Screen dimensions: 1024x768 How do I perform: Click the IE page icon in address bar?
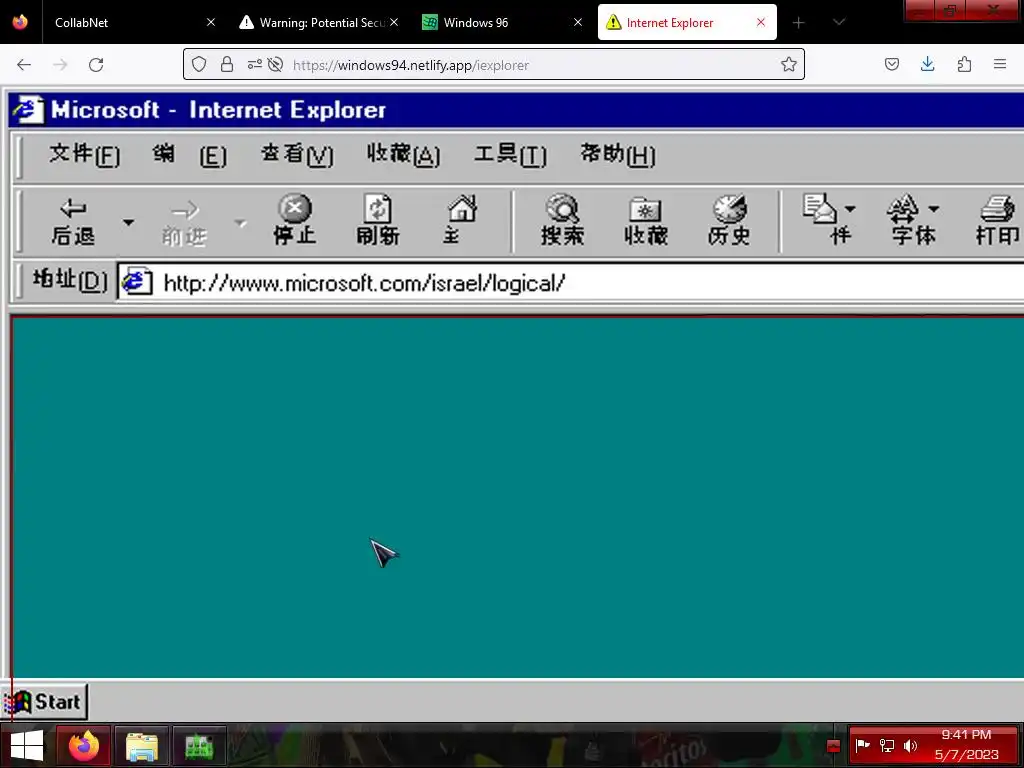pos(137,282)
